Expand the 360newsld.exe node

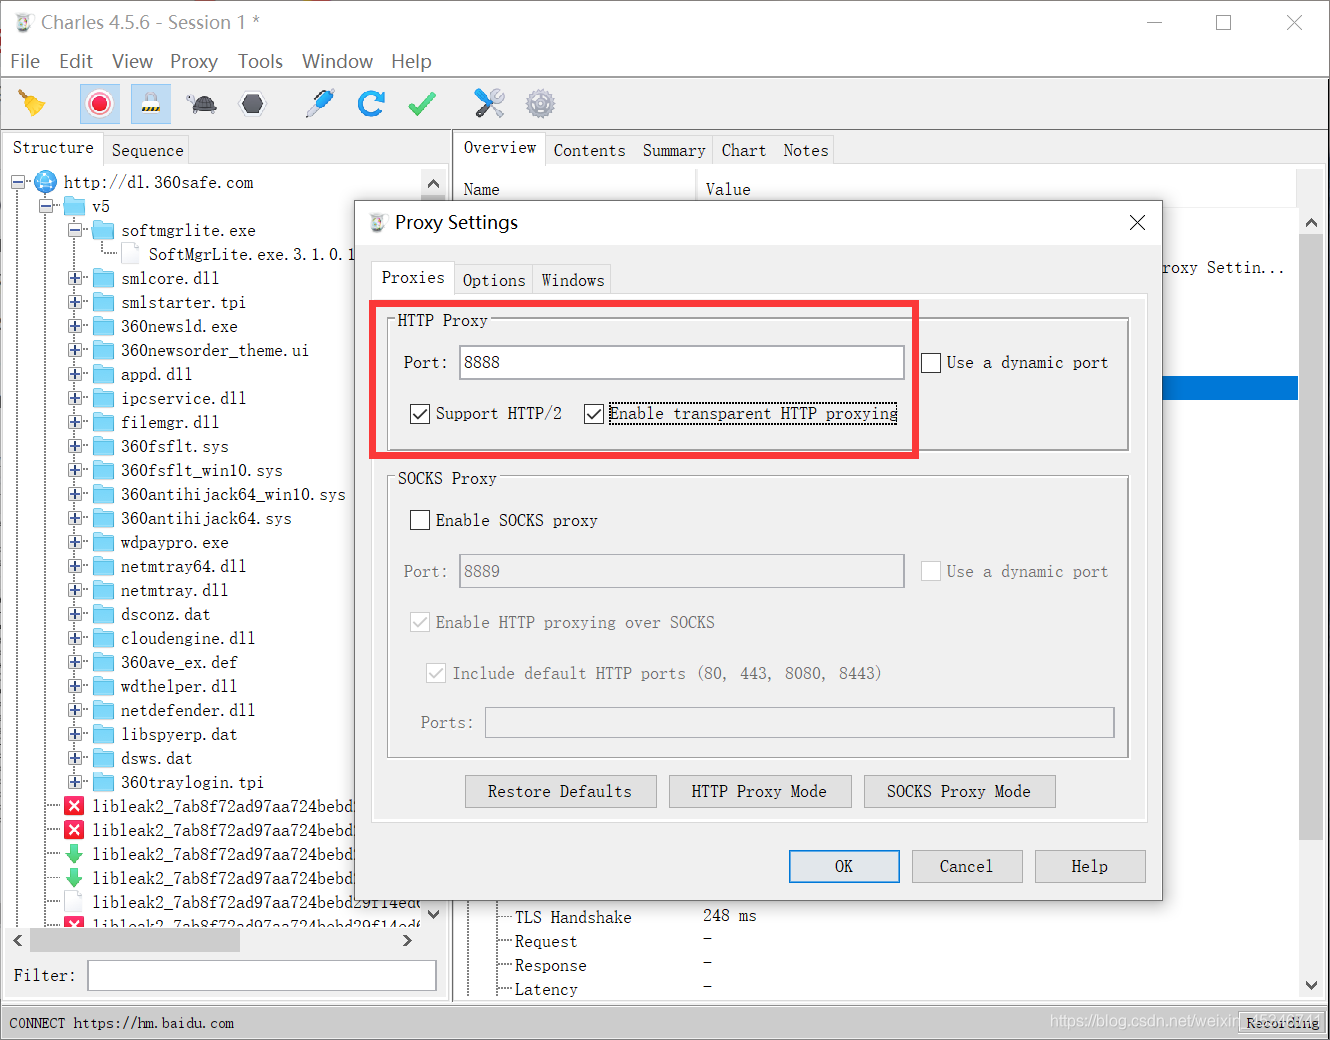pyautogui.click(x=75, y=326)
